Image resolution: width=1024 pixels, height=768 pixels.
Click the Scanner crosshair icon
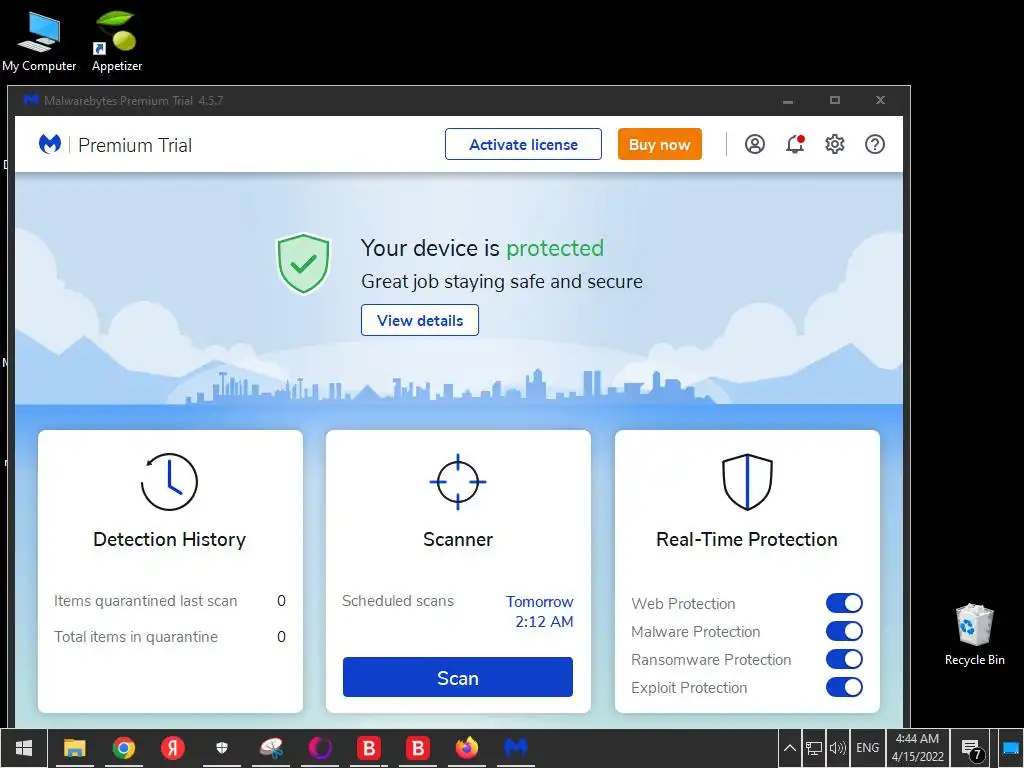pyautogui.click(x=458, y=482)
